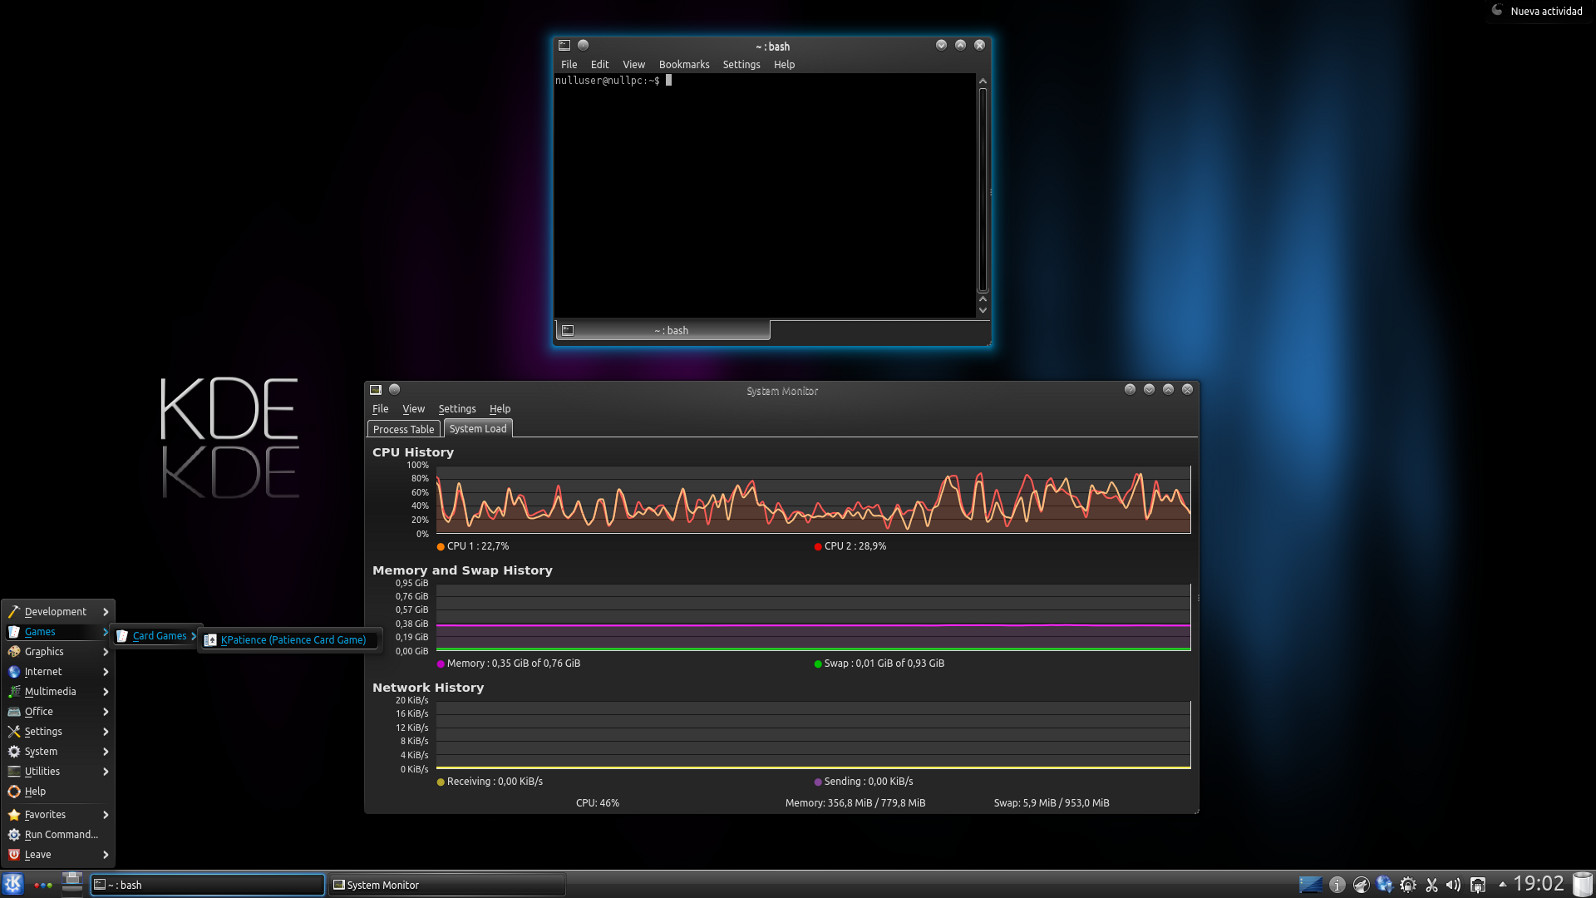Image resolution: width=1596 pixels, height=898 pixels.
Task: Activate System Monitor in the taskbar
Action: 447,884
